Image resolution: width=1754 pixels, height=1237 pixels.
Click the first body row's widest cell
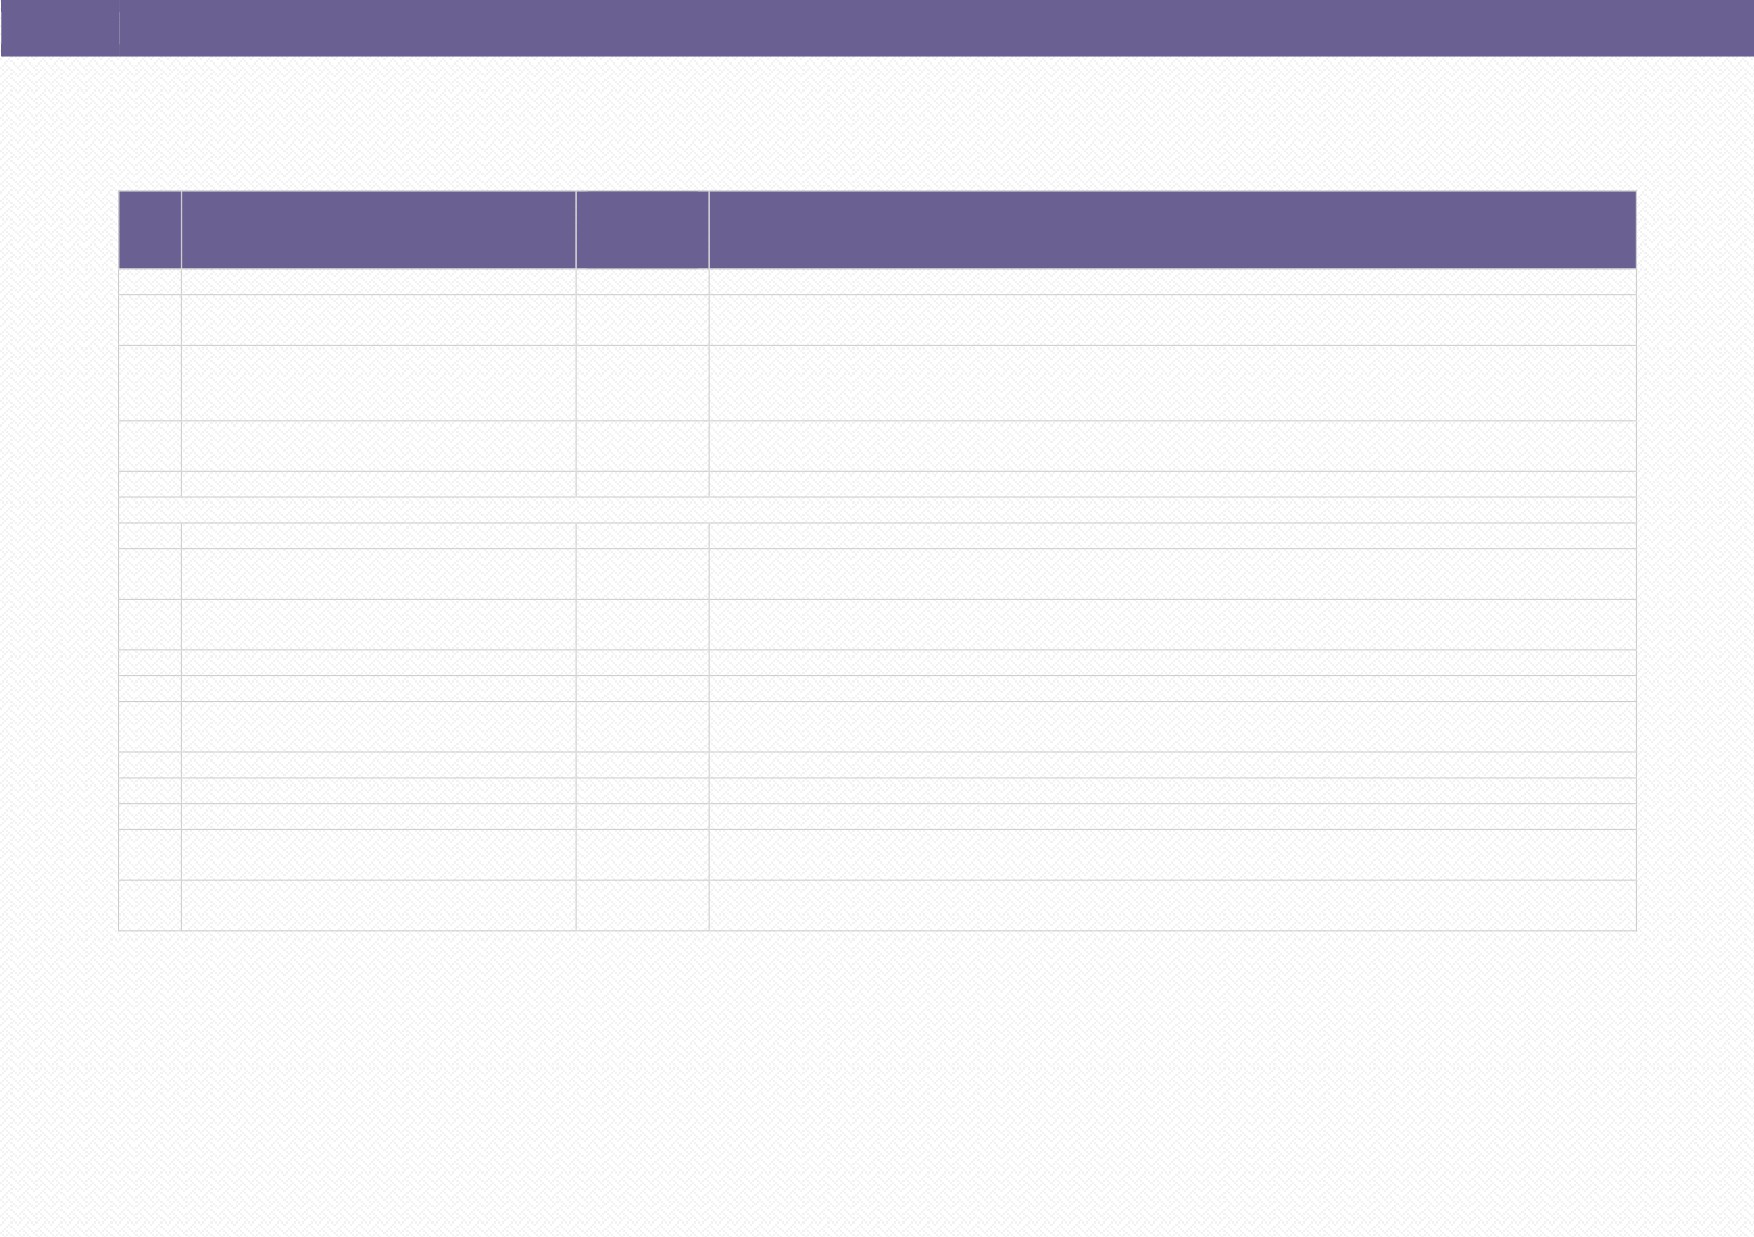click(x=1172, y=282)
